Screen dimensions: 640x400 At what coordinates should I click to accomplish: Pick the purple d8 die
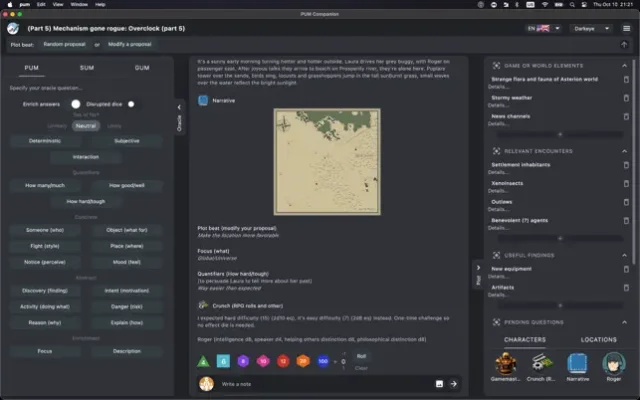243,361
